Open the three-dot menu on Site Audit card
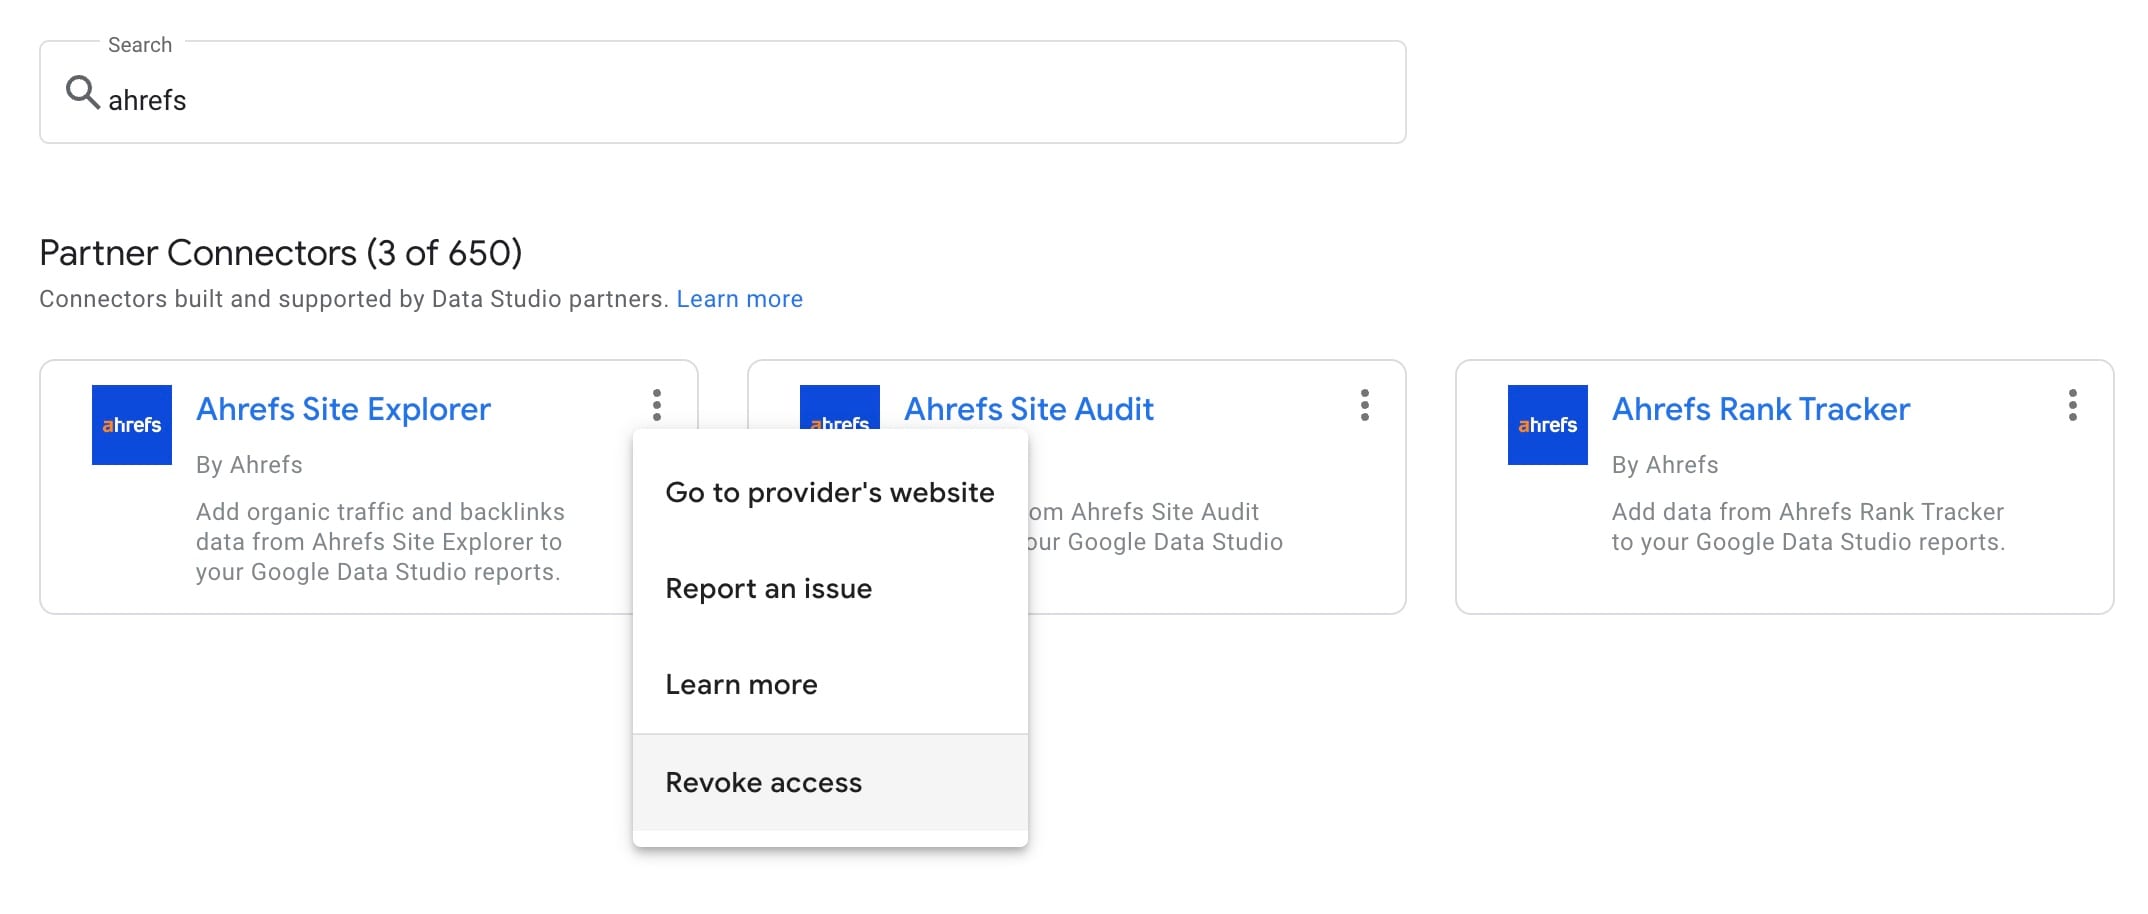The image size is (2148, 914). [1364, 405]
